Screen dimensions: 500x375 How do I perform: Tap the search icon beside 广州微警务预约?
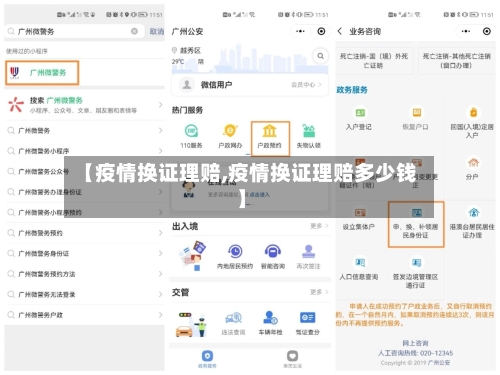point(11,233)
